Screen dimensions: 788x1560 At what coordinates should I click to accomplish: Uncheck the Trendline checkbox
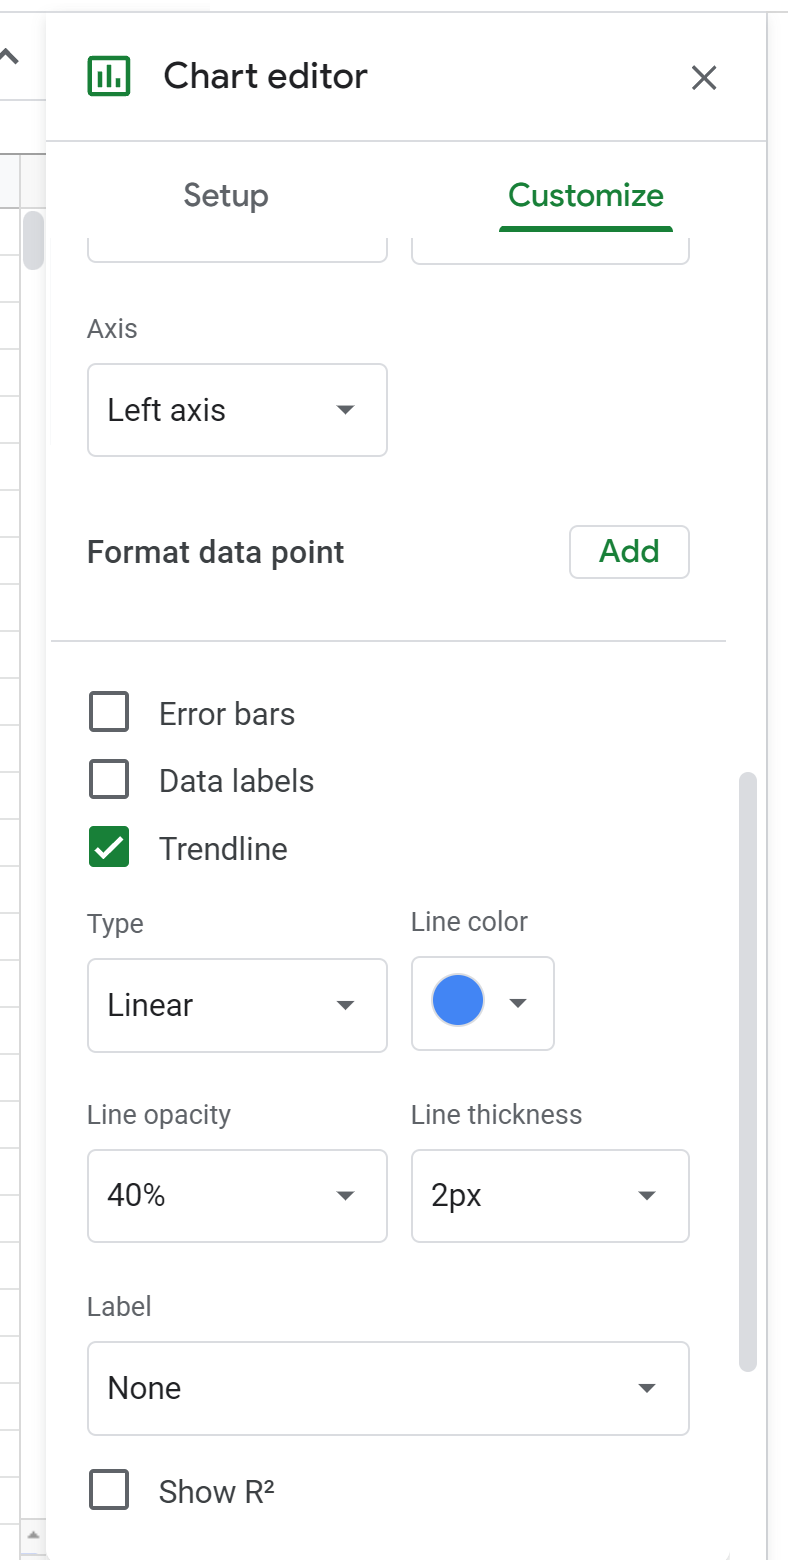[109, 848]
